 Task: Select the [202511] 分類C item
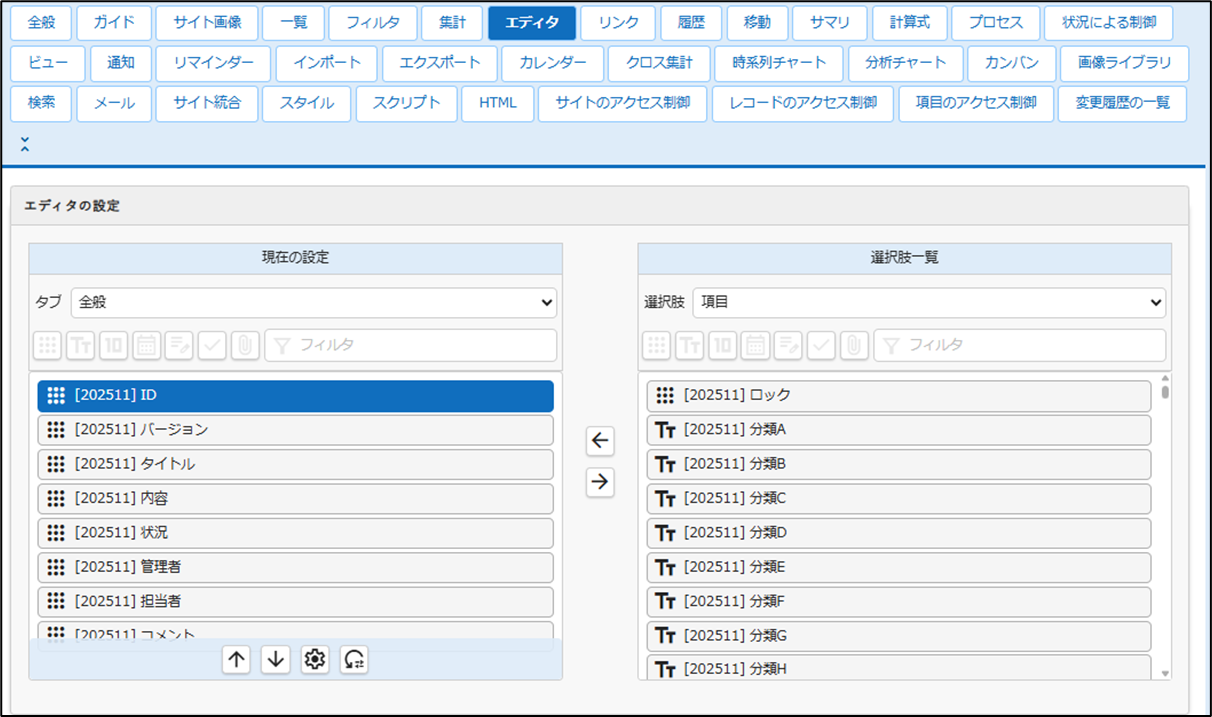[898, 498]
